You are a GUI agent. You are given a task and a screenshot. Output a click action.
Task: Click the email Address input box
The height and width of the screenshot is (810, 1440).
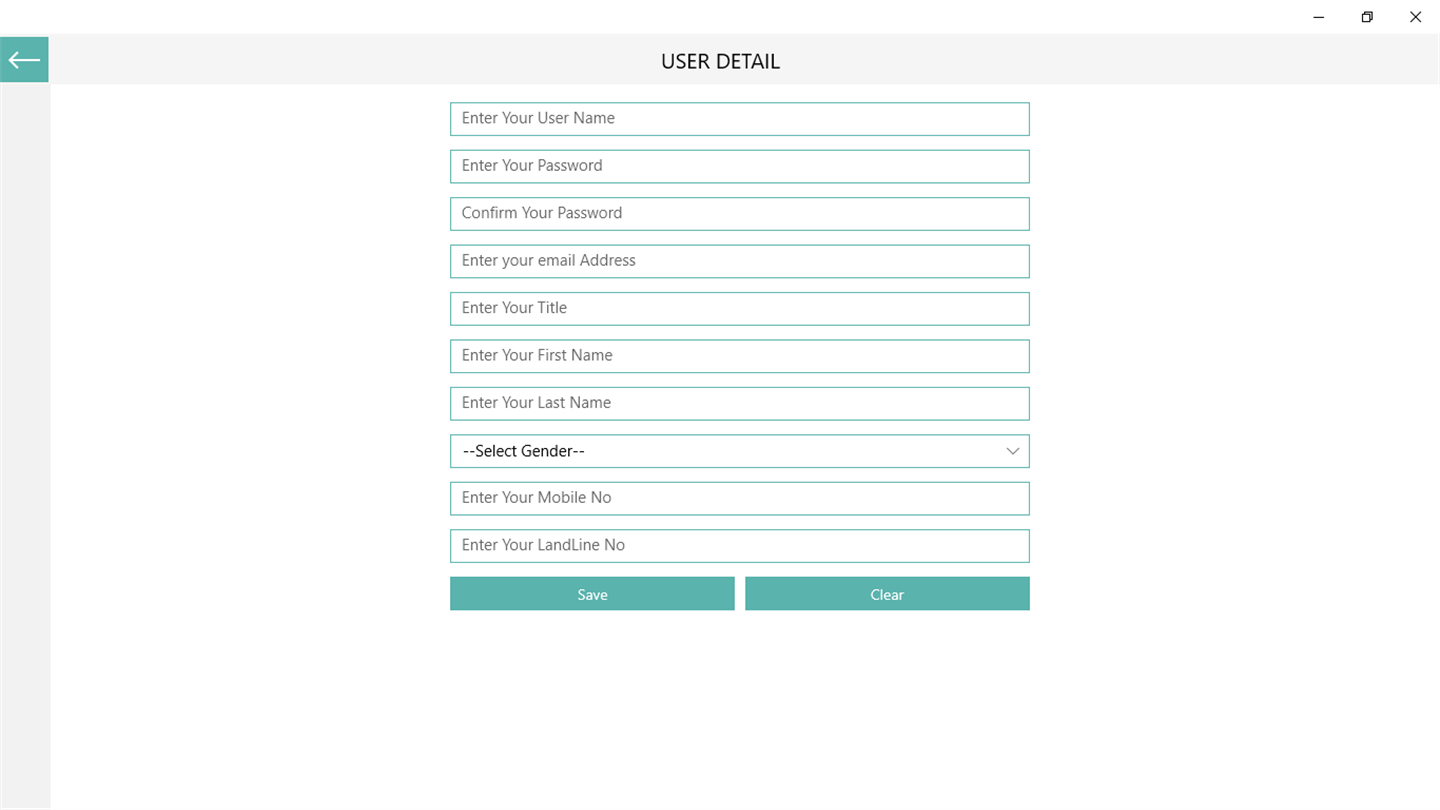click(739, 261)
